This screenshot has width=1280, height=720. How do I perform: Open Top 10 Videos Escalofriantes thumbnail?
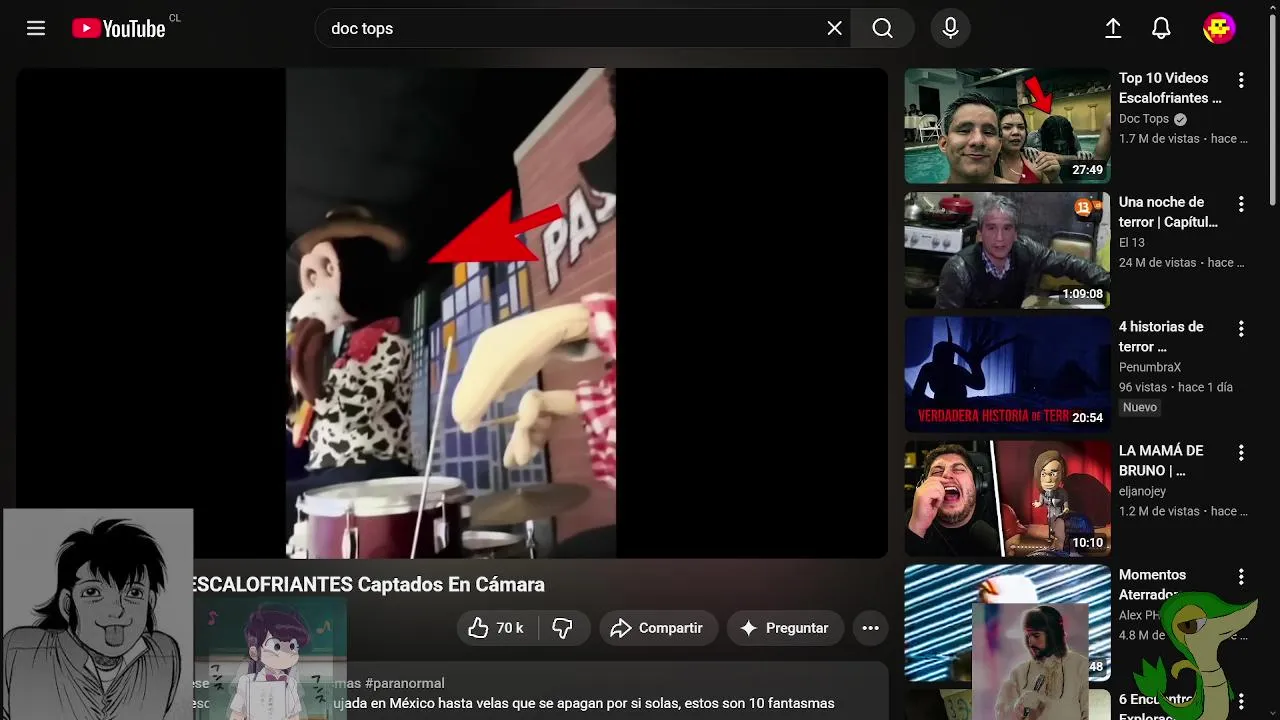pos(1007,126)
